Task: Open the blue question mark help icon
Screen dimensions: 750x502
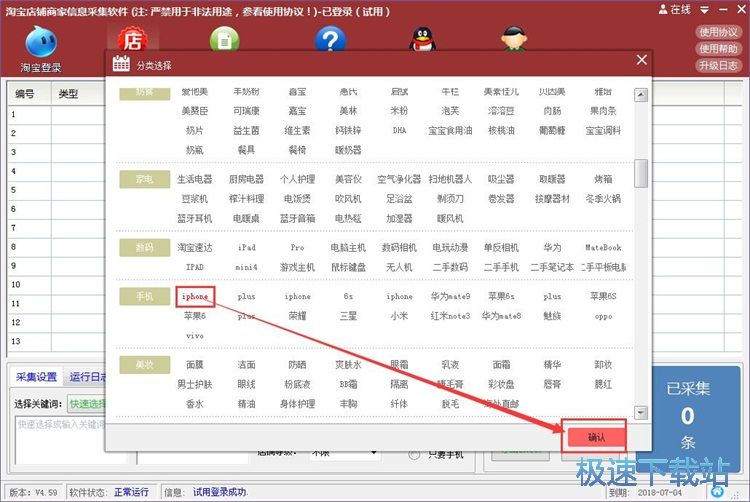Action: point(330,39)
